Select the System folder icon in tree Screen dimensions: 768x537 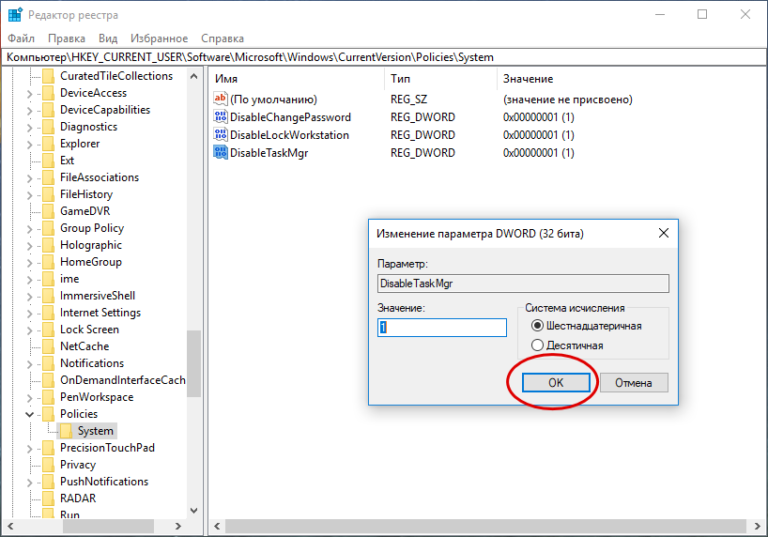tap(66, 431)
